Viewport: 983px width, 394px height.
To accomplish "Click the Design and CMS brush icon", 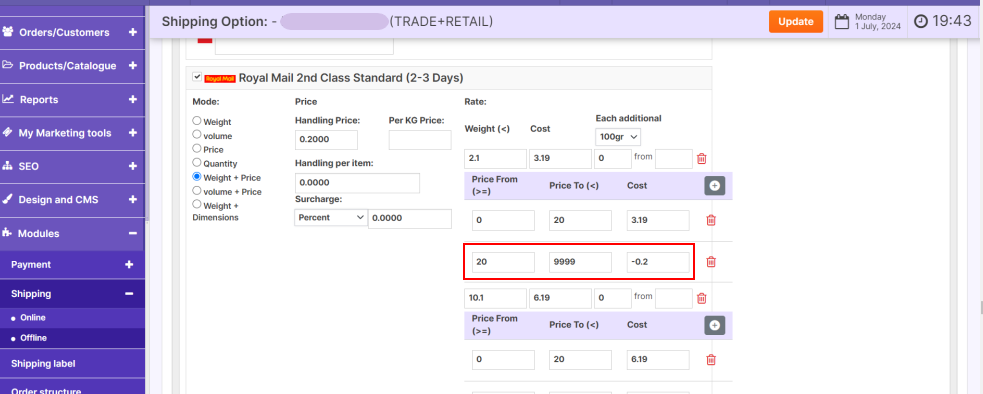I will tap(8, 200).
